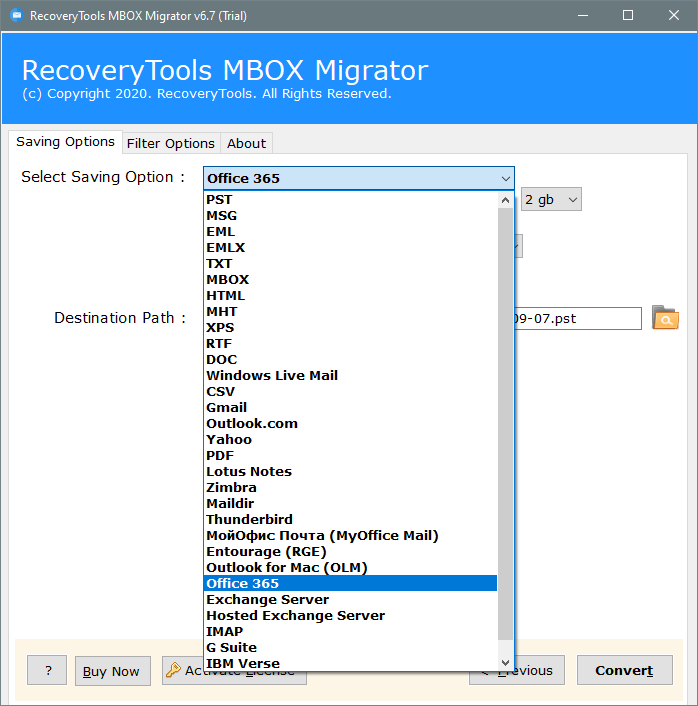Click the question mark help button
The height and width of the screenshot is (706, 698).
pos(47,670)
